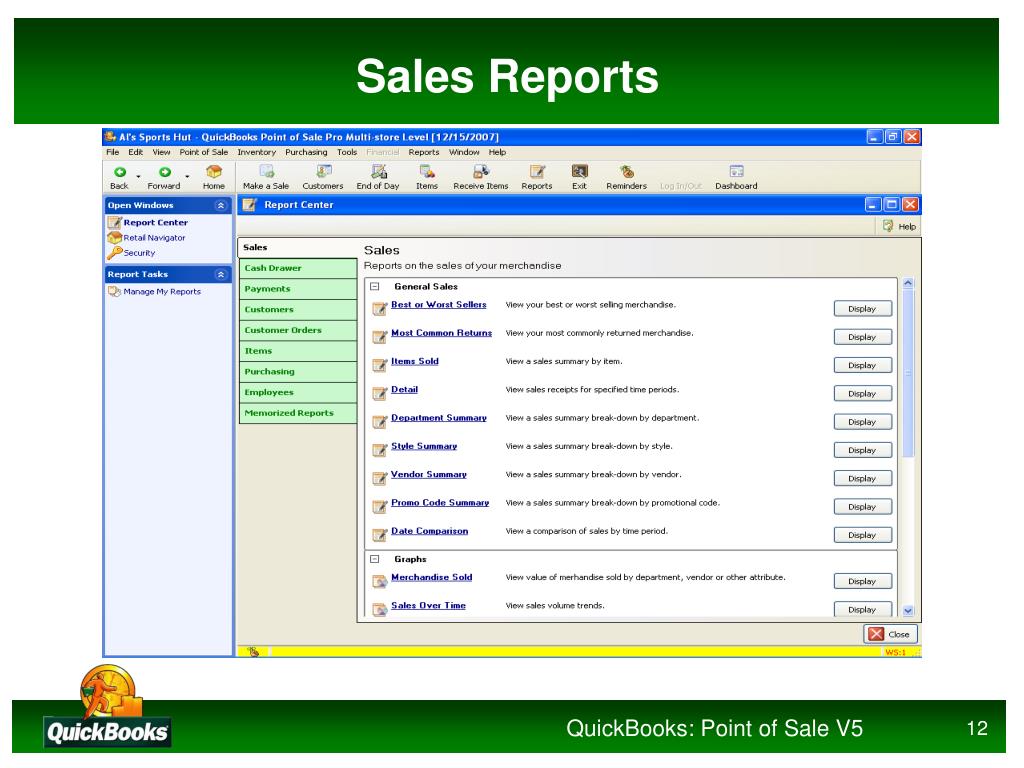The image size is (1024, 768).
Task: Select Security in Open Windows list
Action: (139, 253)
